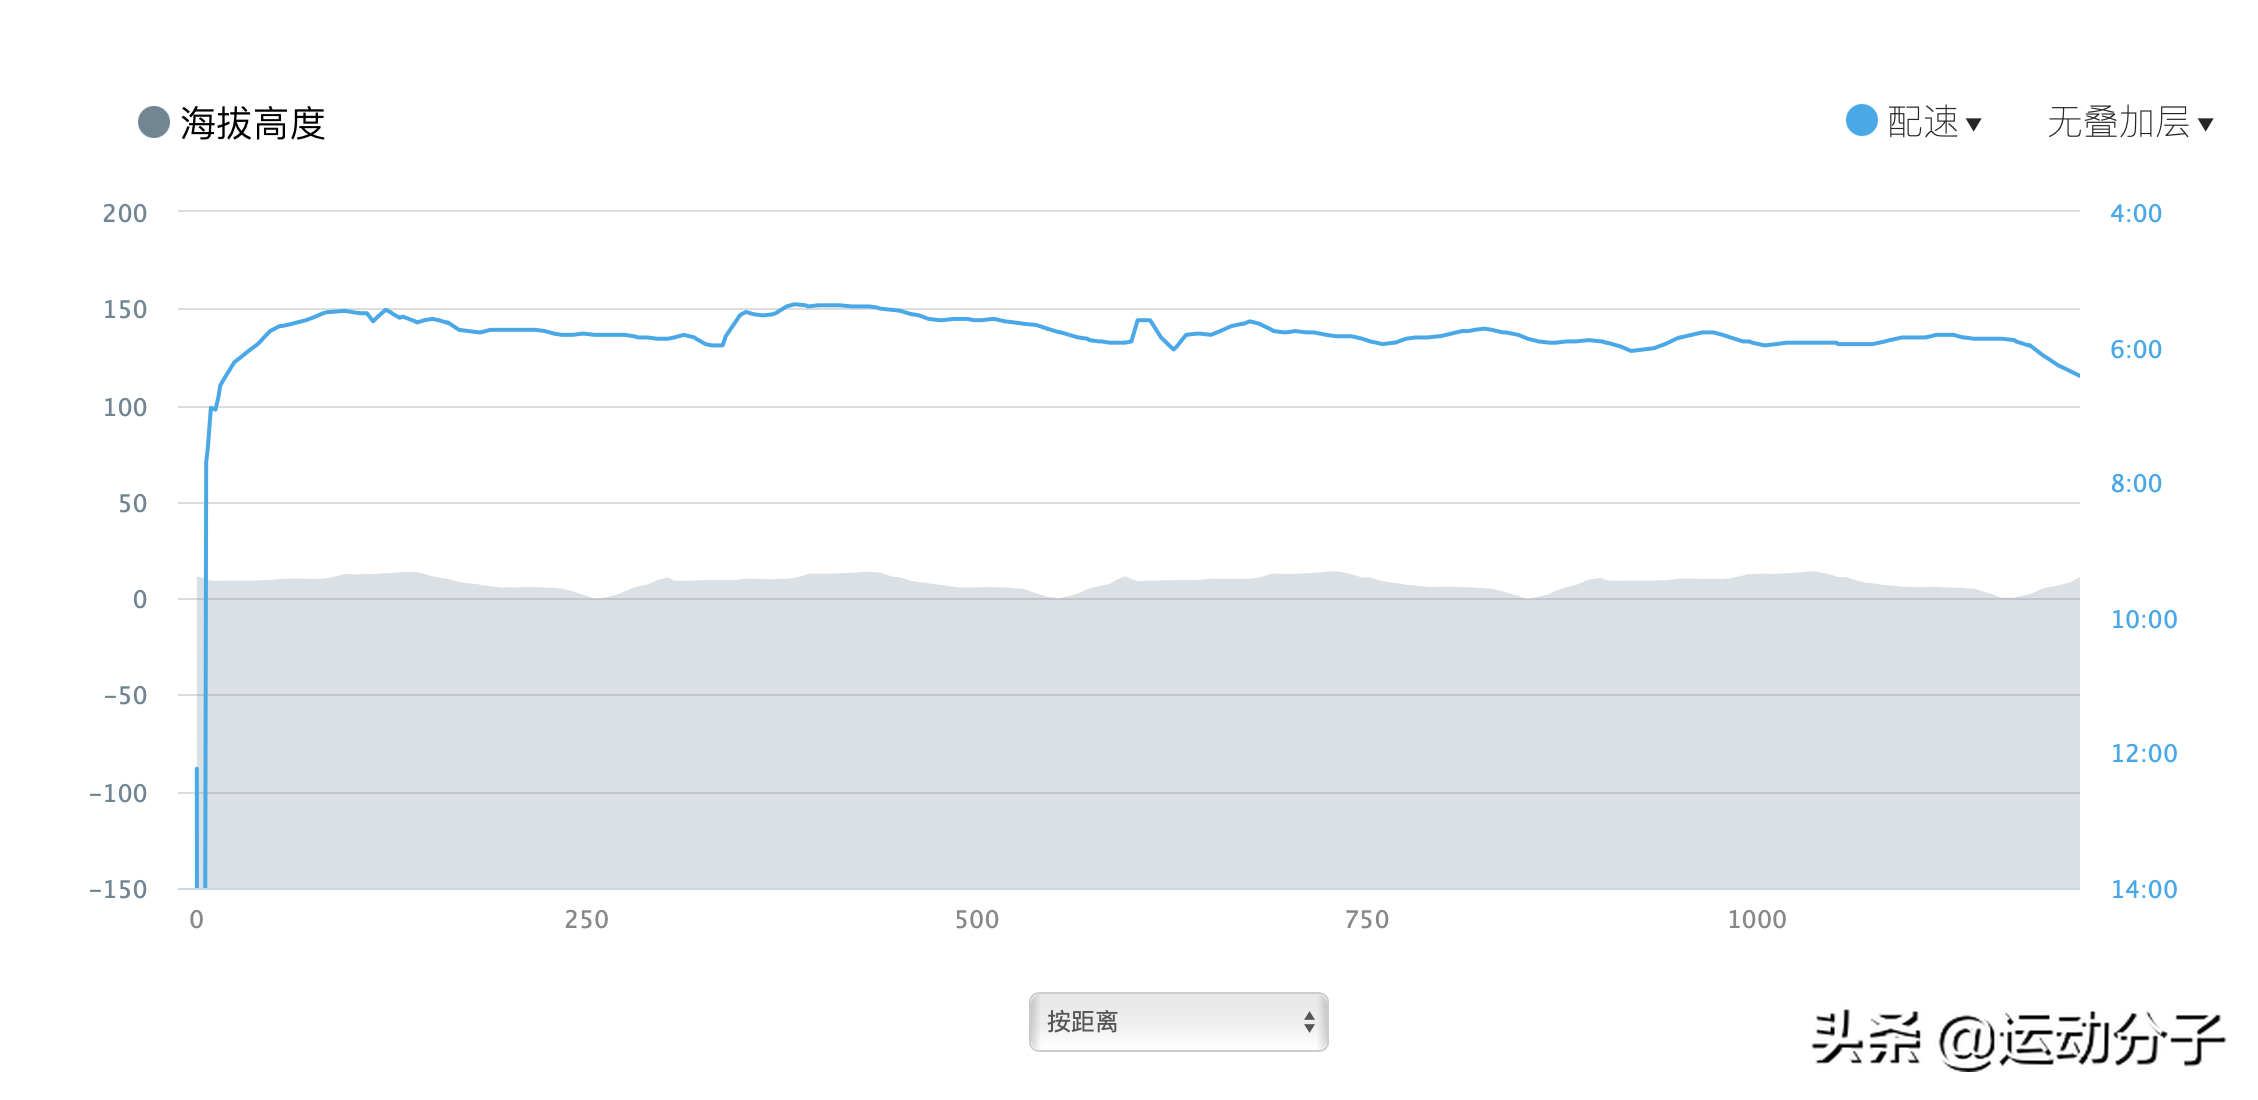Click the 250 distance axis label
Screen dimensions: 2258x1100
tap(586, 920)
